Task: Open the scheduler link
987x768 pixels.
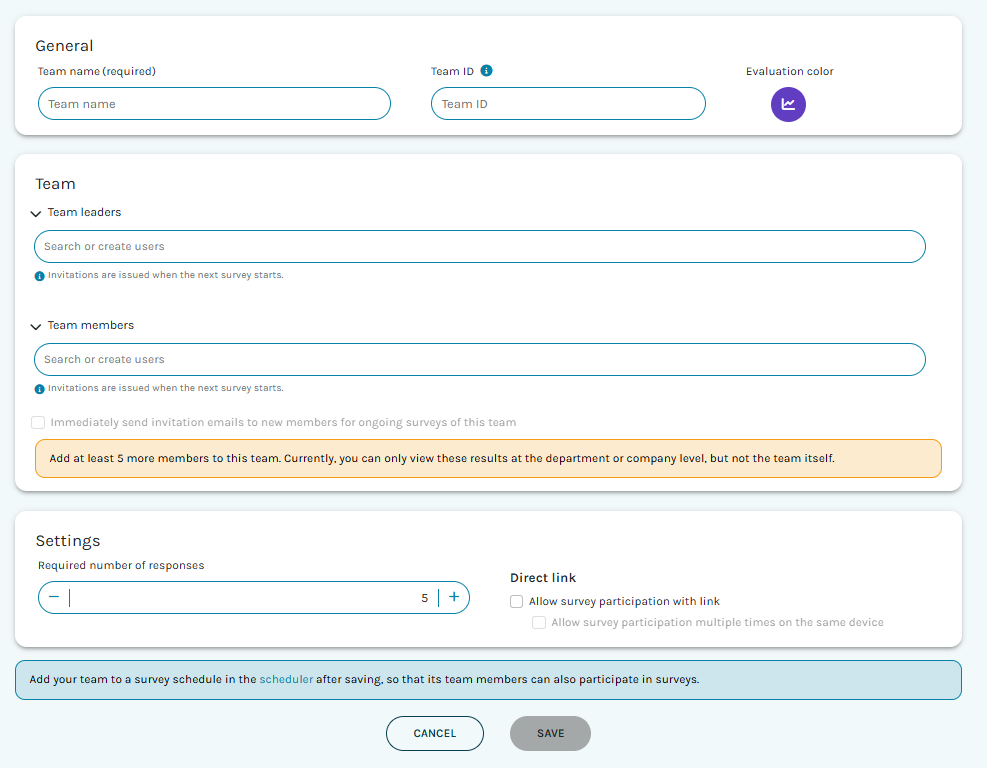Action: coord(286,679)
